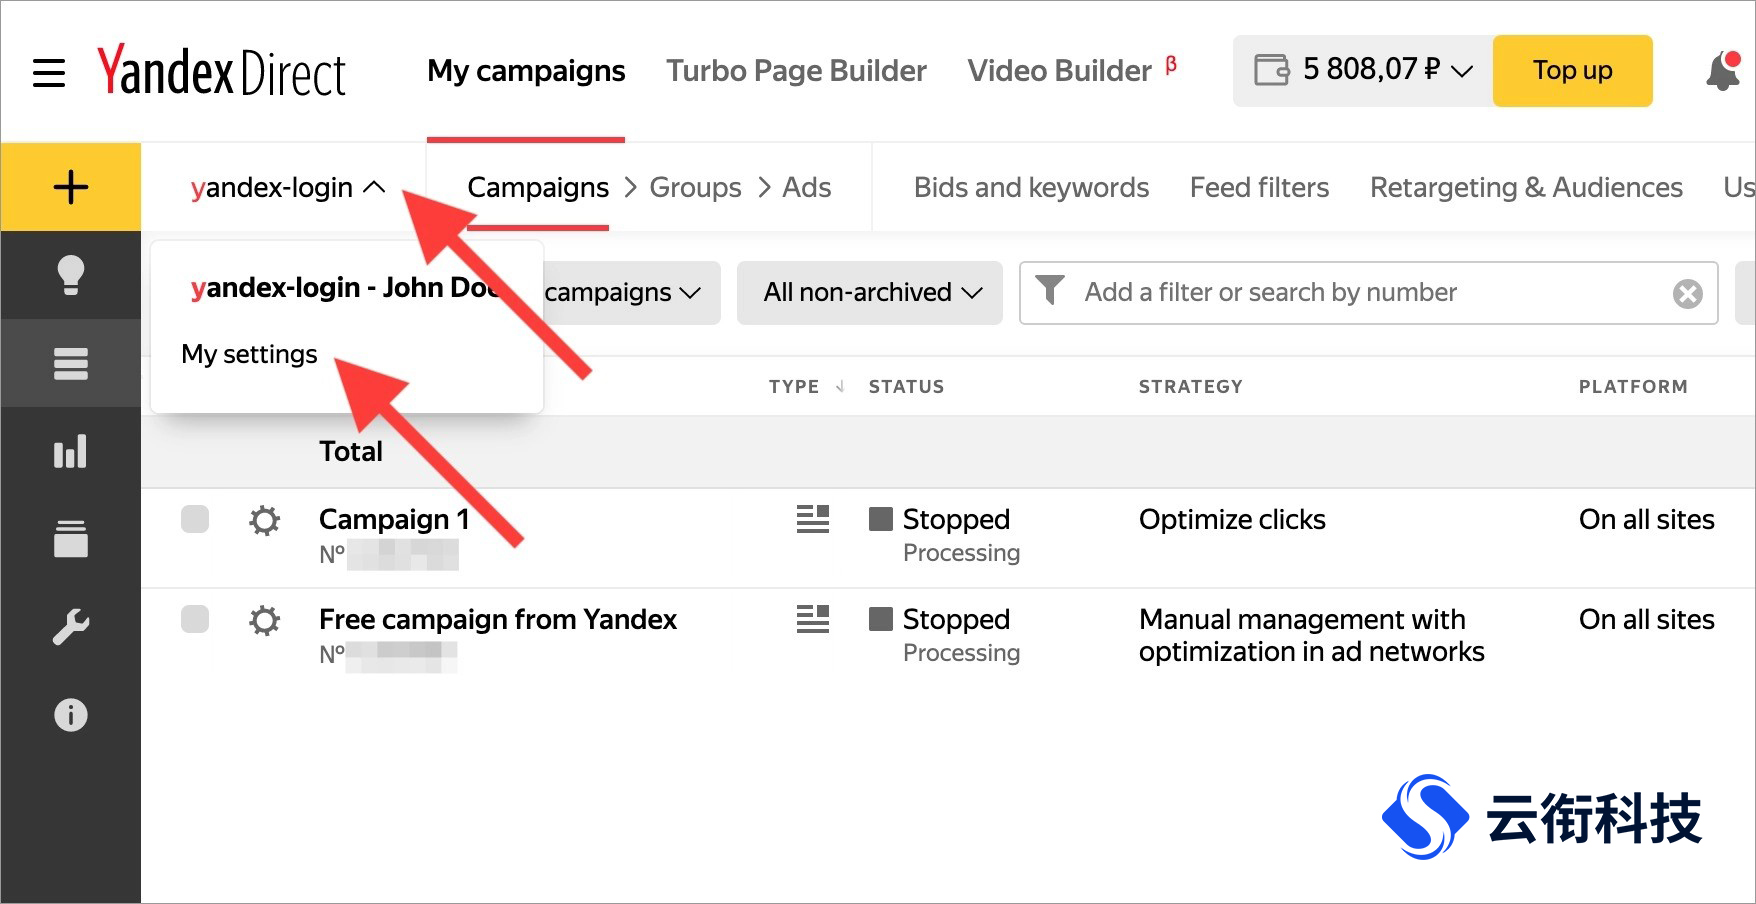Open the campaigns filter dropdown

point(631,293)
